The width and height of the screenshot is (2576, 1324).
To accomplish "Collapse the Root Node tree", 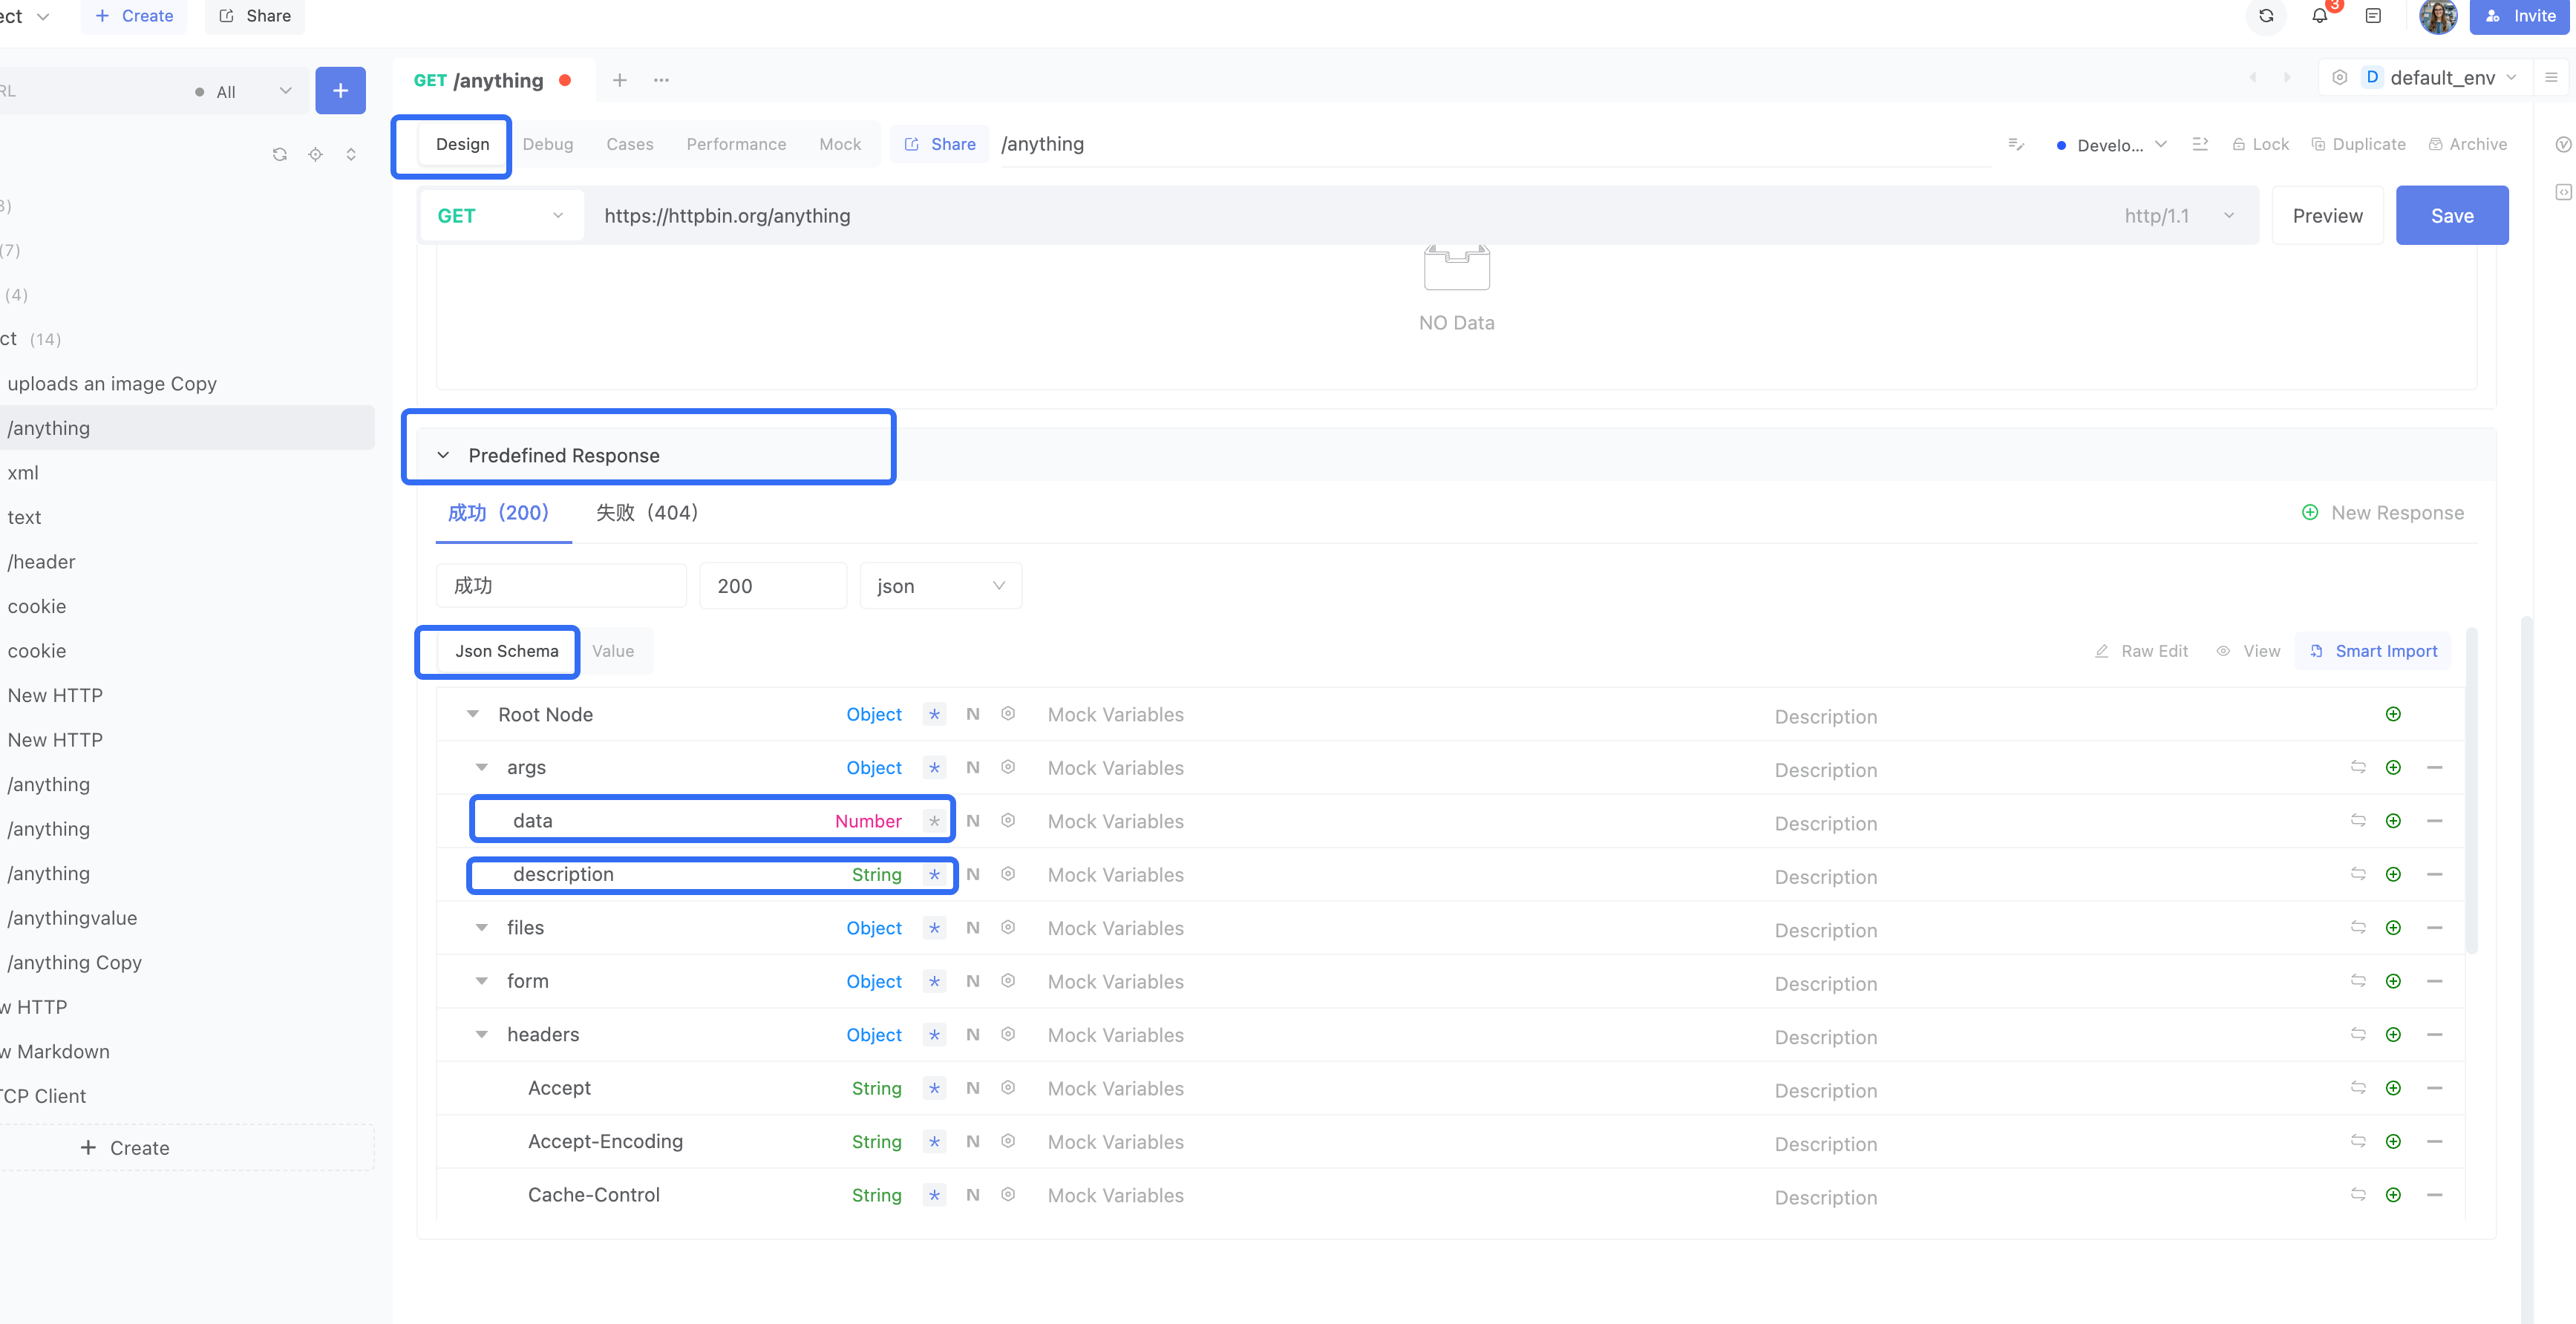I will (x=473, y=714).
